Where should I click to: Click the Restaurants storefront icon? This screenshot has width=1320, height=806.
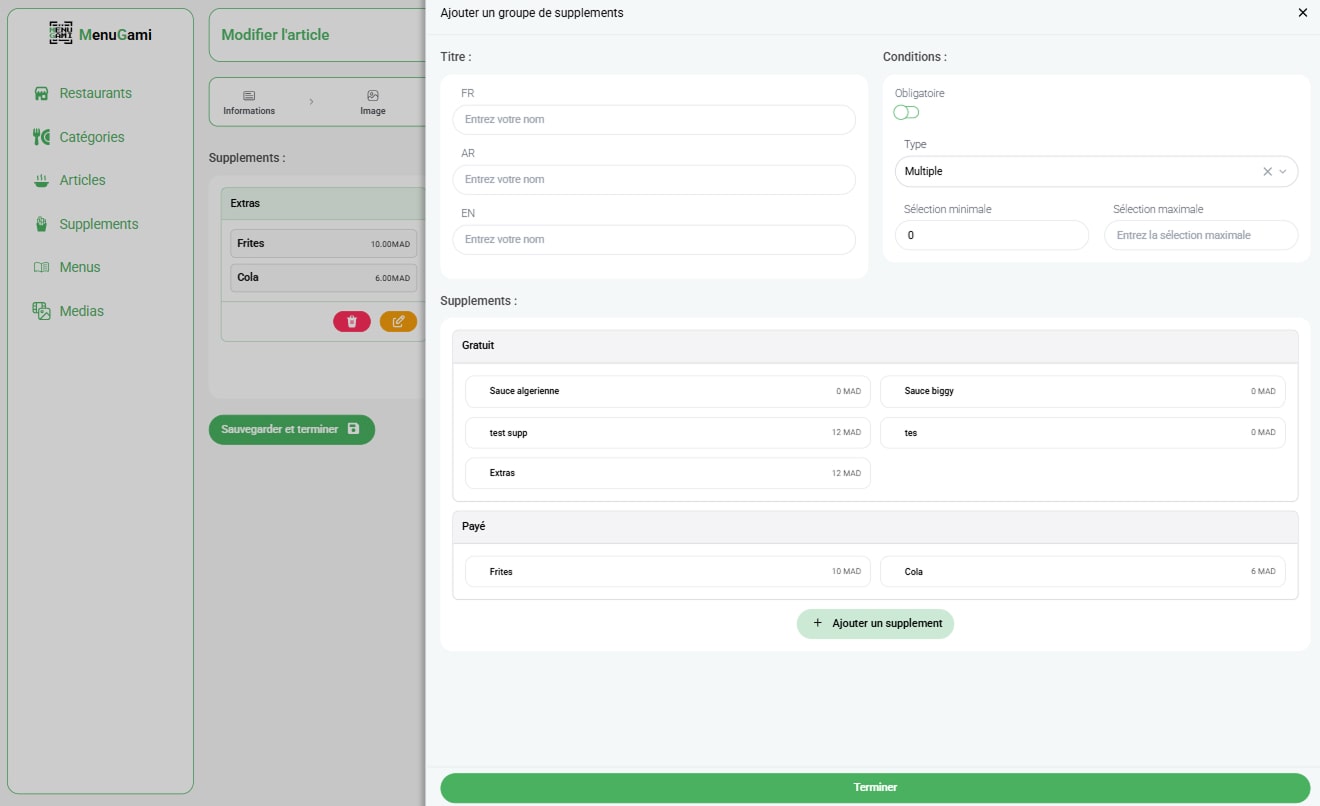click(x=41, y=93)
